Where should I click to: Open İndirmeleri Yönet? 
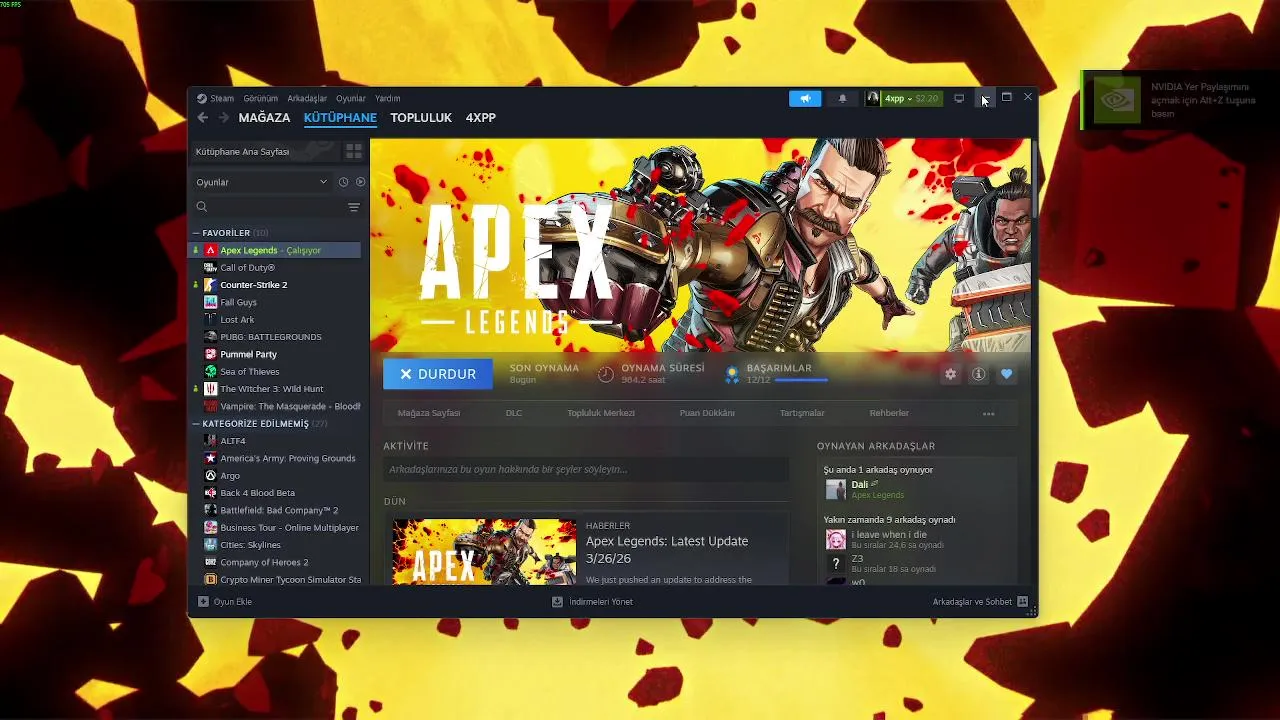click(592, 602)
